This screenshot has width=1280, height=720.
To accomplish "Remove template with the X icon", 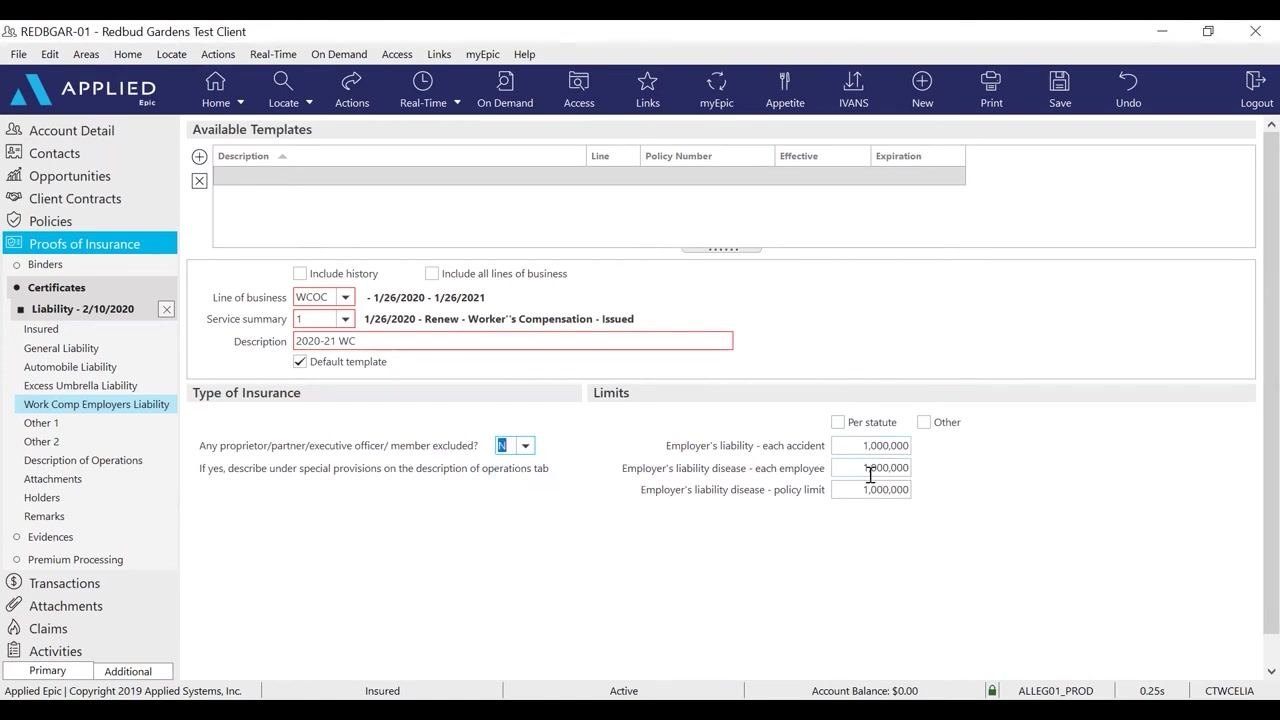I will click(200, 181).
